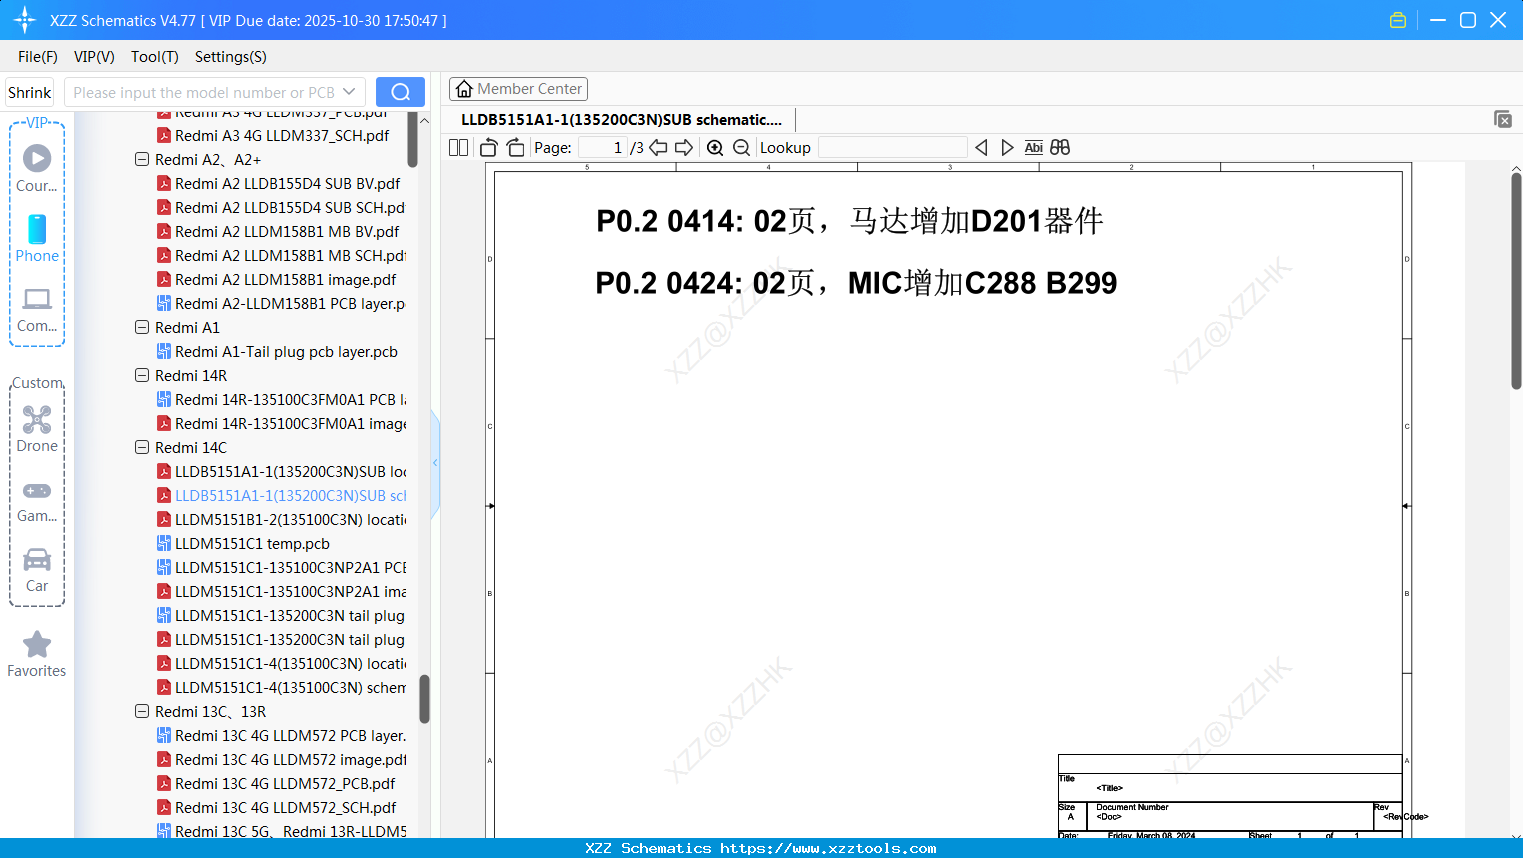Screen dimensions: 1523x858
Task: Collapse the Redmi A1 group
Action: (141, 327)
